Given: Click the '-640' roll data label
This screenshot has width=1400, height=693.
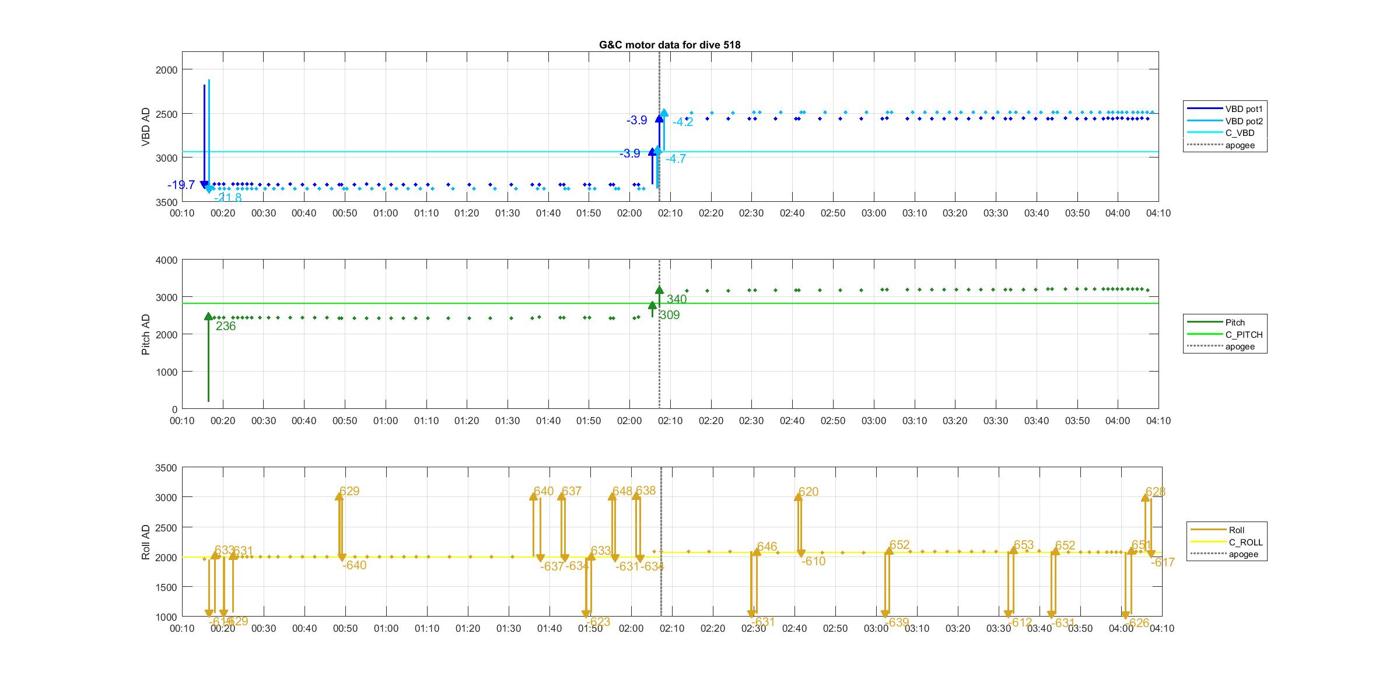Looking at the screenshot, I should (355, 565).
